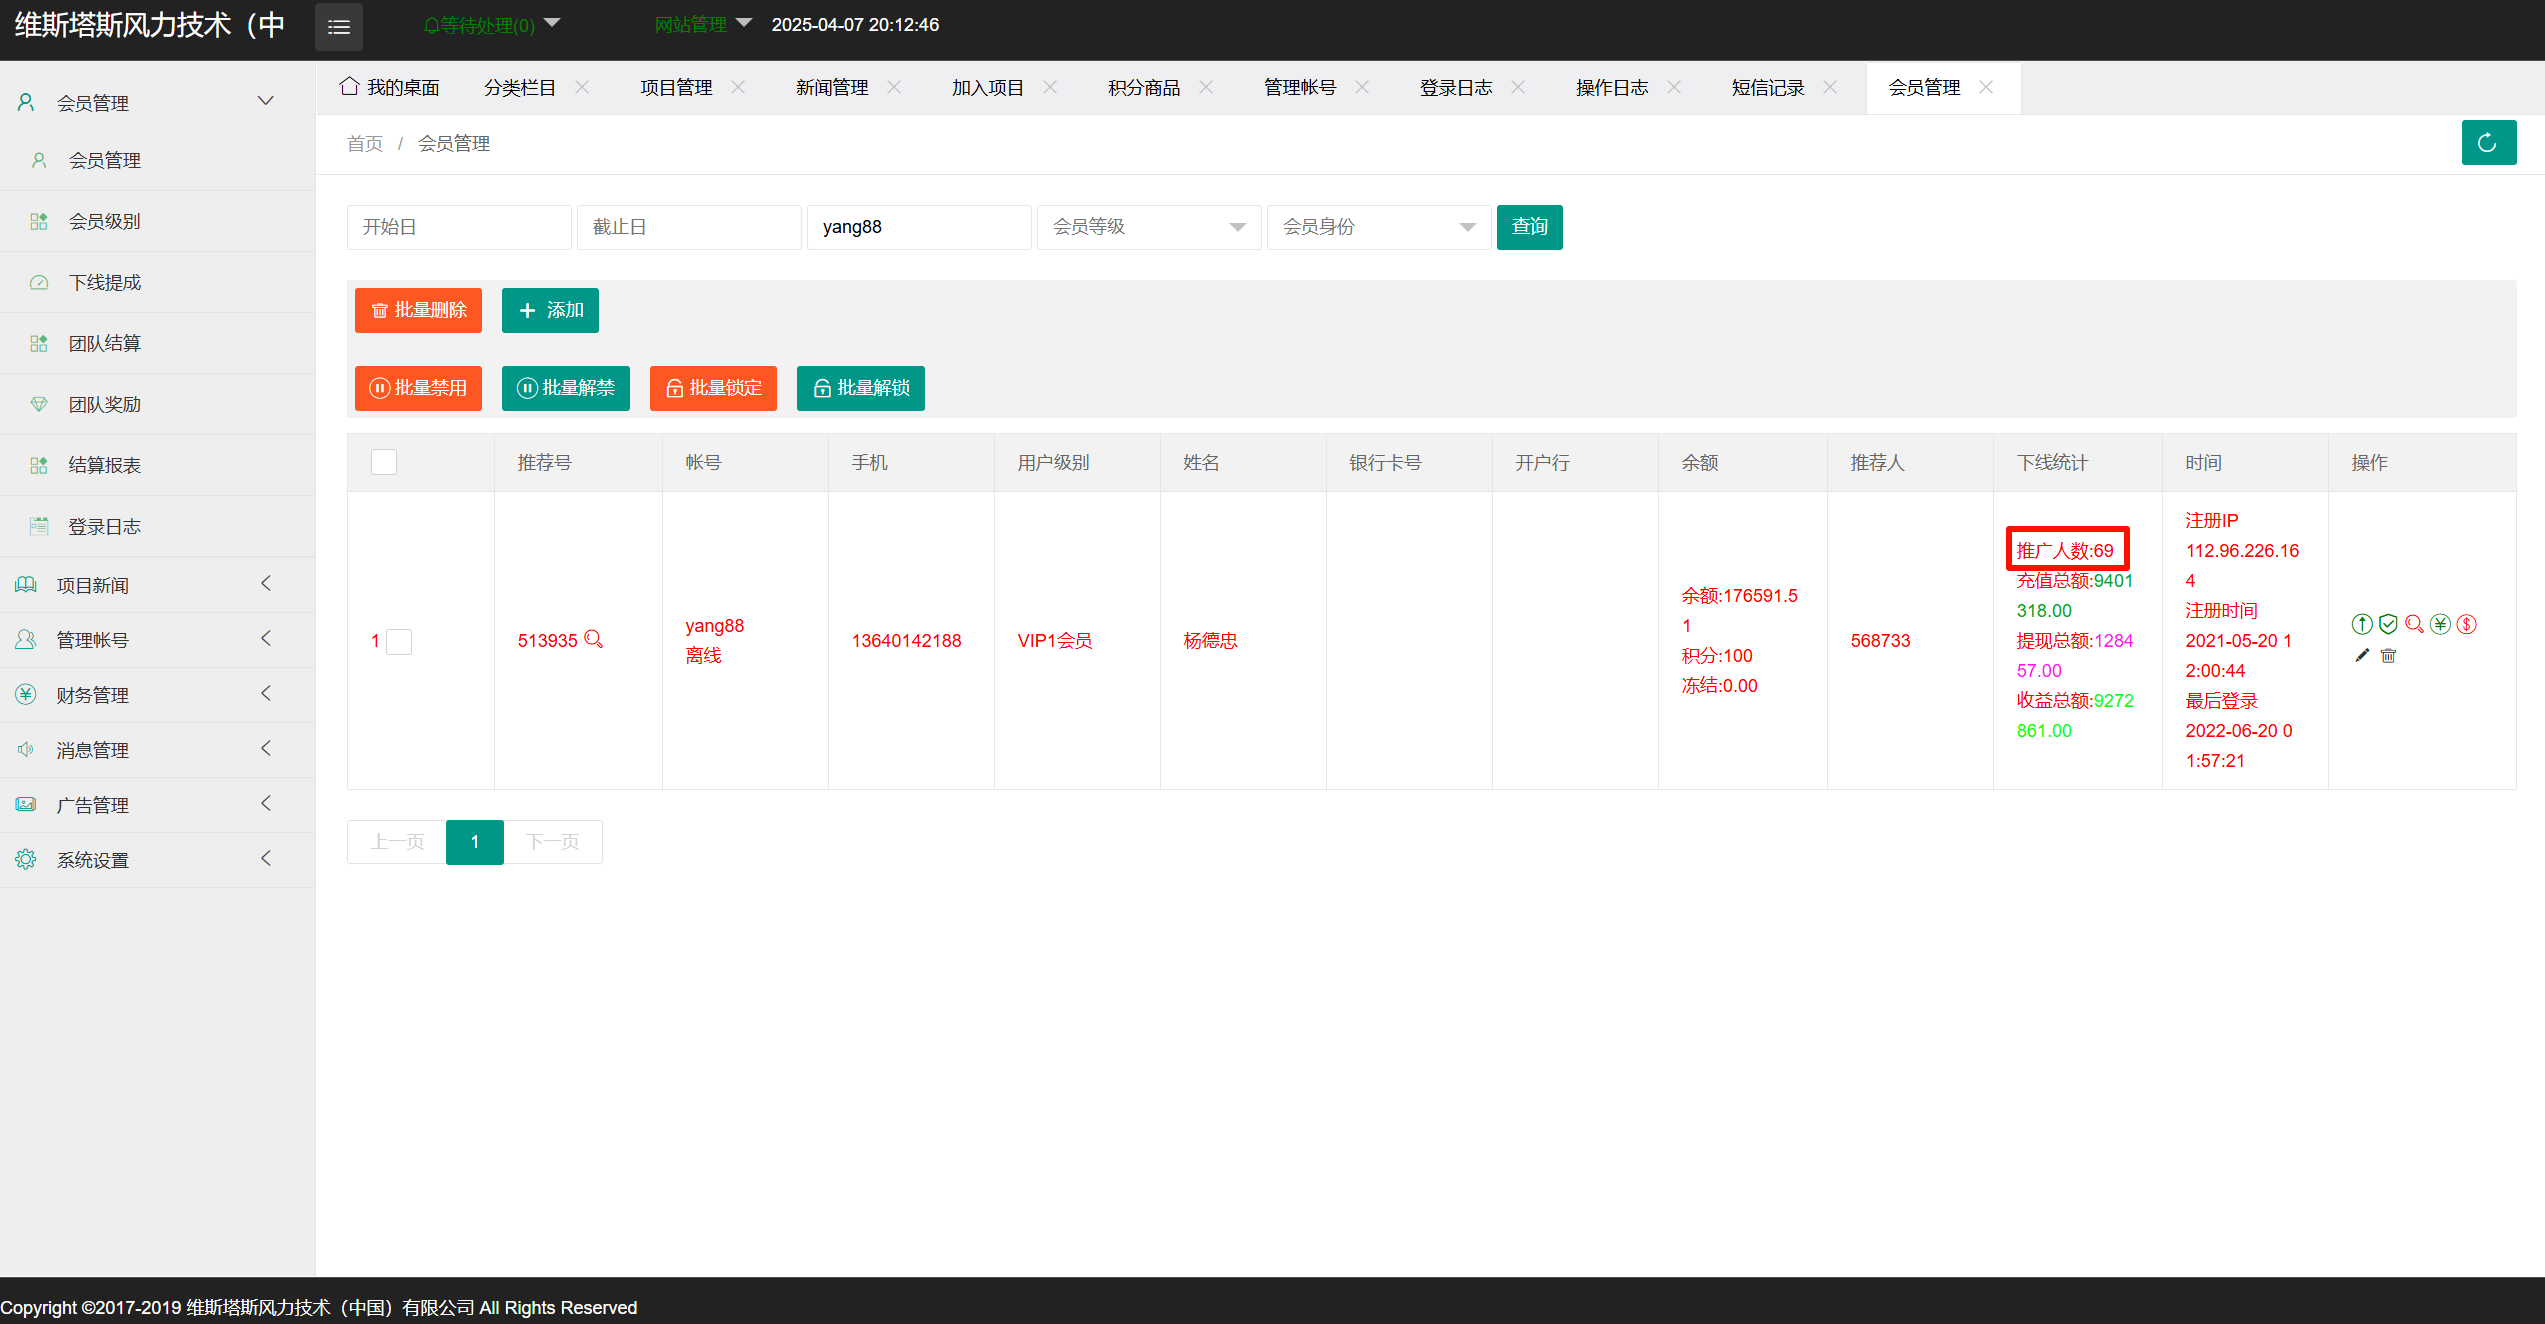Close the 新闻管理 tab
The width and height of the screenshot is (2545, 1324).
tap(894, 88)
